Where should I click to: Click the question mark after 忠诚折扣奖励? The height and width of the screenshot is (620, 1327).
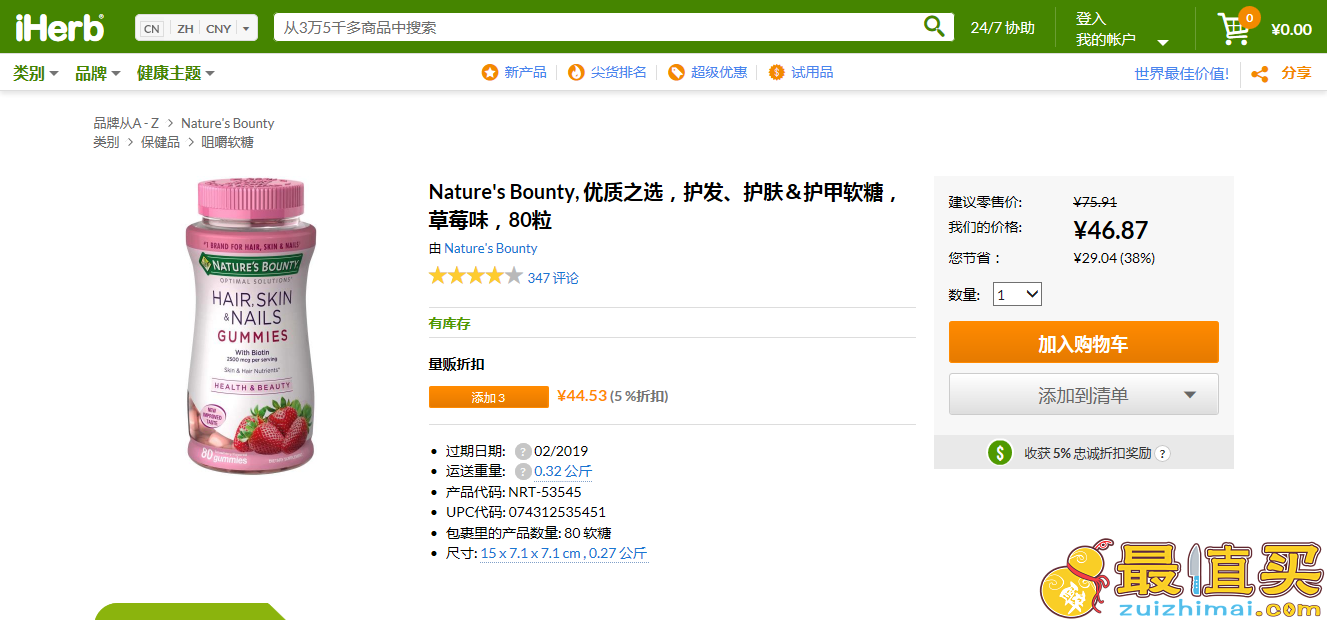1162,453
